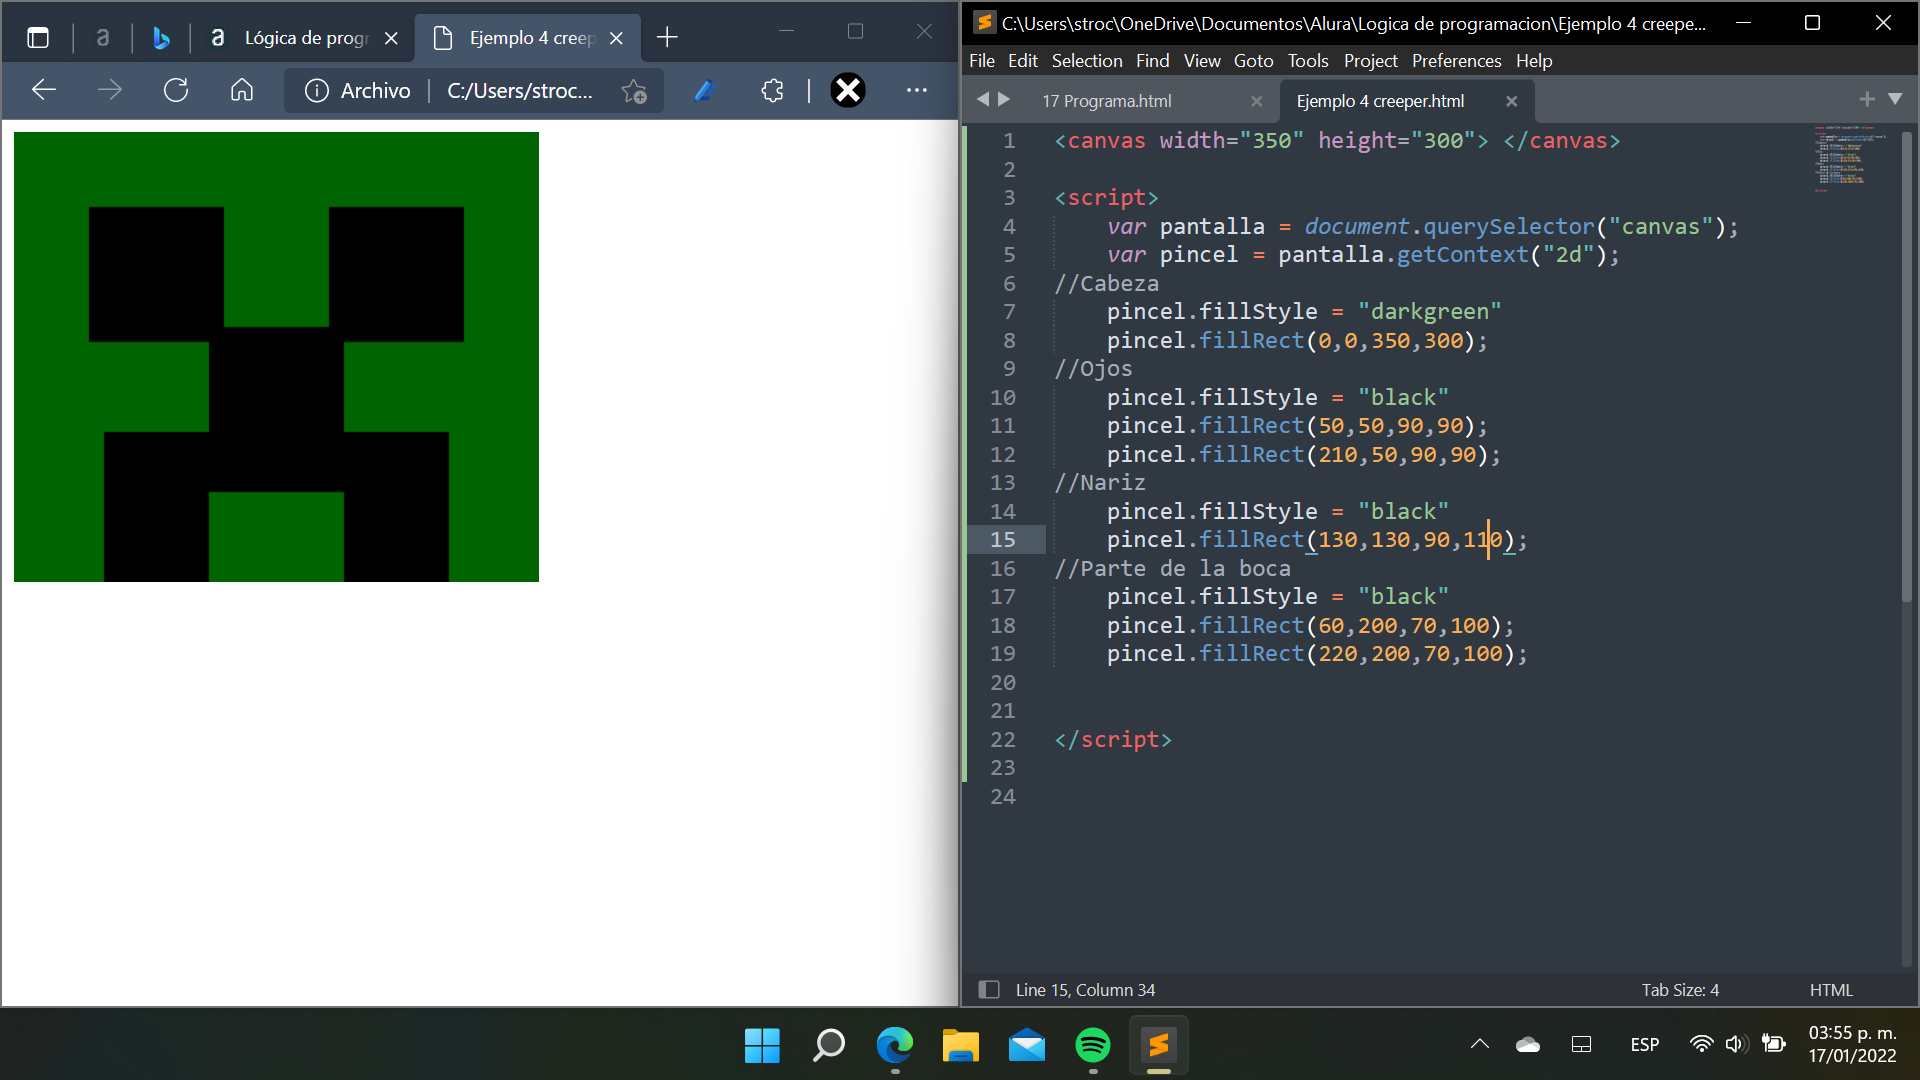Go to previous Sublime tab arrow
Viewport: 1920px width, 1080px height.
pos(982,99)
